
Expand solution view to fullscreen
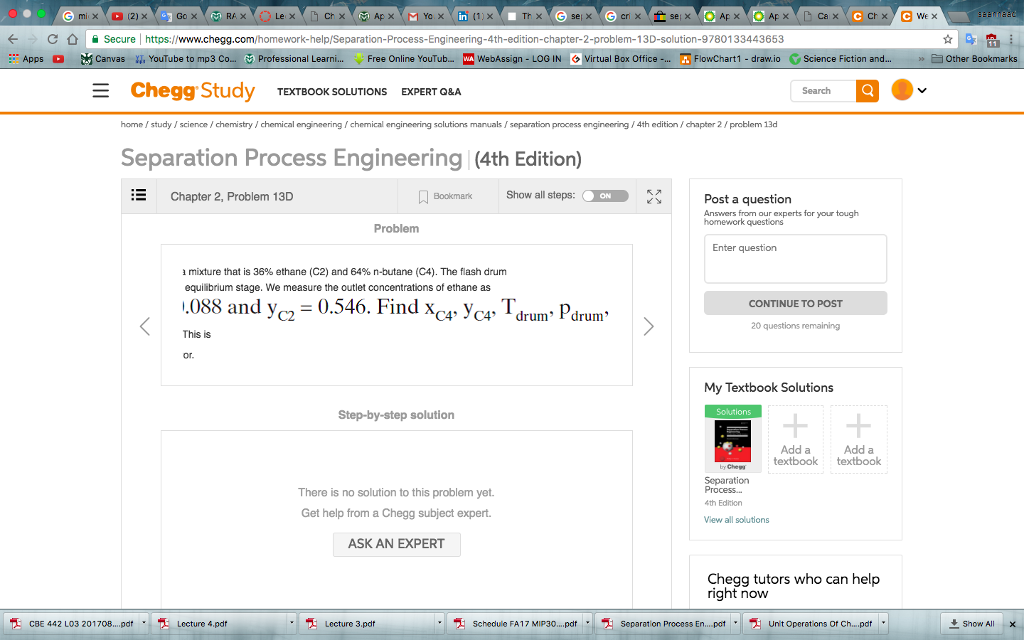click(x=654, y=195)
